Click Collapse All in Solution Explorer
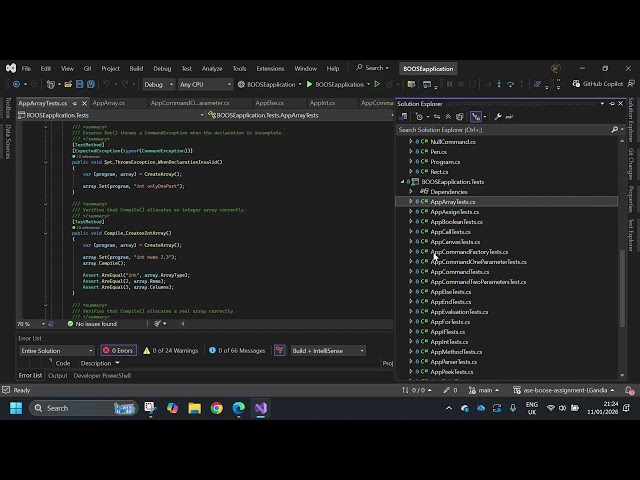Viewport: 640px width, 480px height. pyautogui.click(x=448, y=117)
